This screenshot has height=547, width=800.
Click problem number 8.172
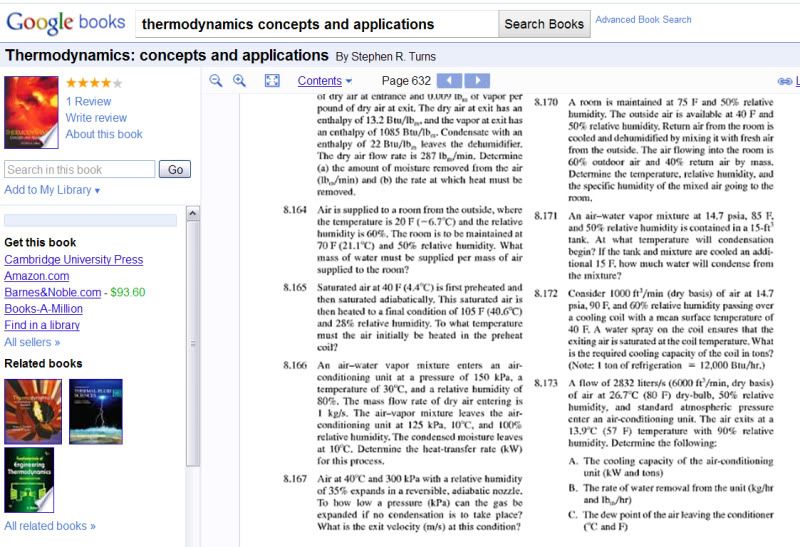pyautogui.click(x=546, y=293)
